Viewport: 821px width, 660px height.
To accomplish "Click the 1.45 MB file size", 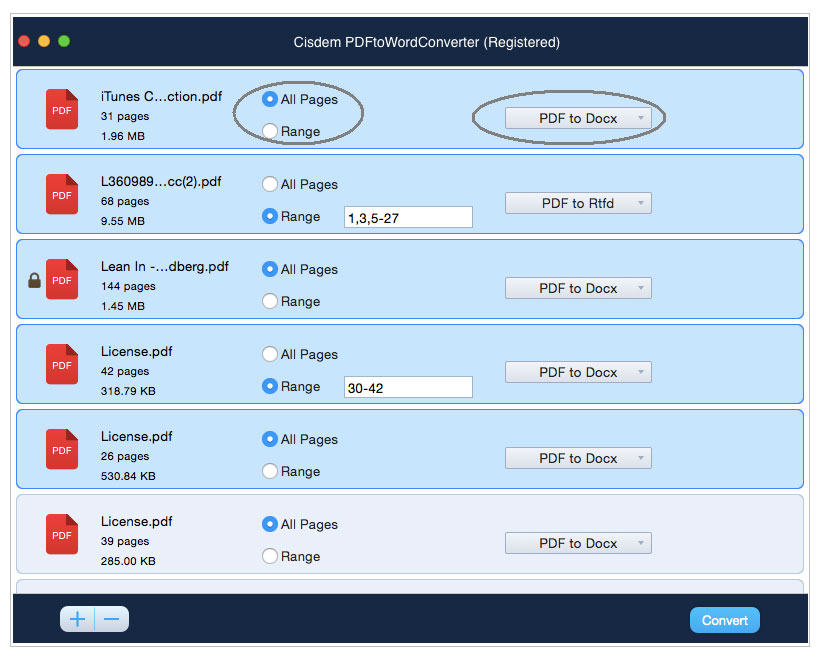I will [x=123, y=306].
